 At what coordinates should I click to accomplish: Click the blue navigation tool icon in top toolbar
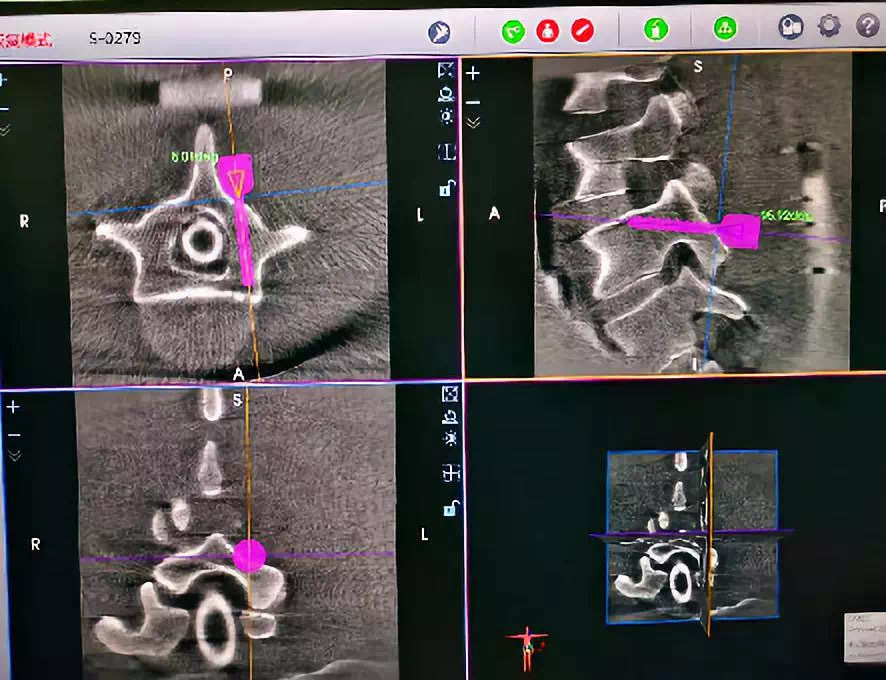pyautogui.click(x=438, y=32)
